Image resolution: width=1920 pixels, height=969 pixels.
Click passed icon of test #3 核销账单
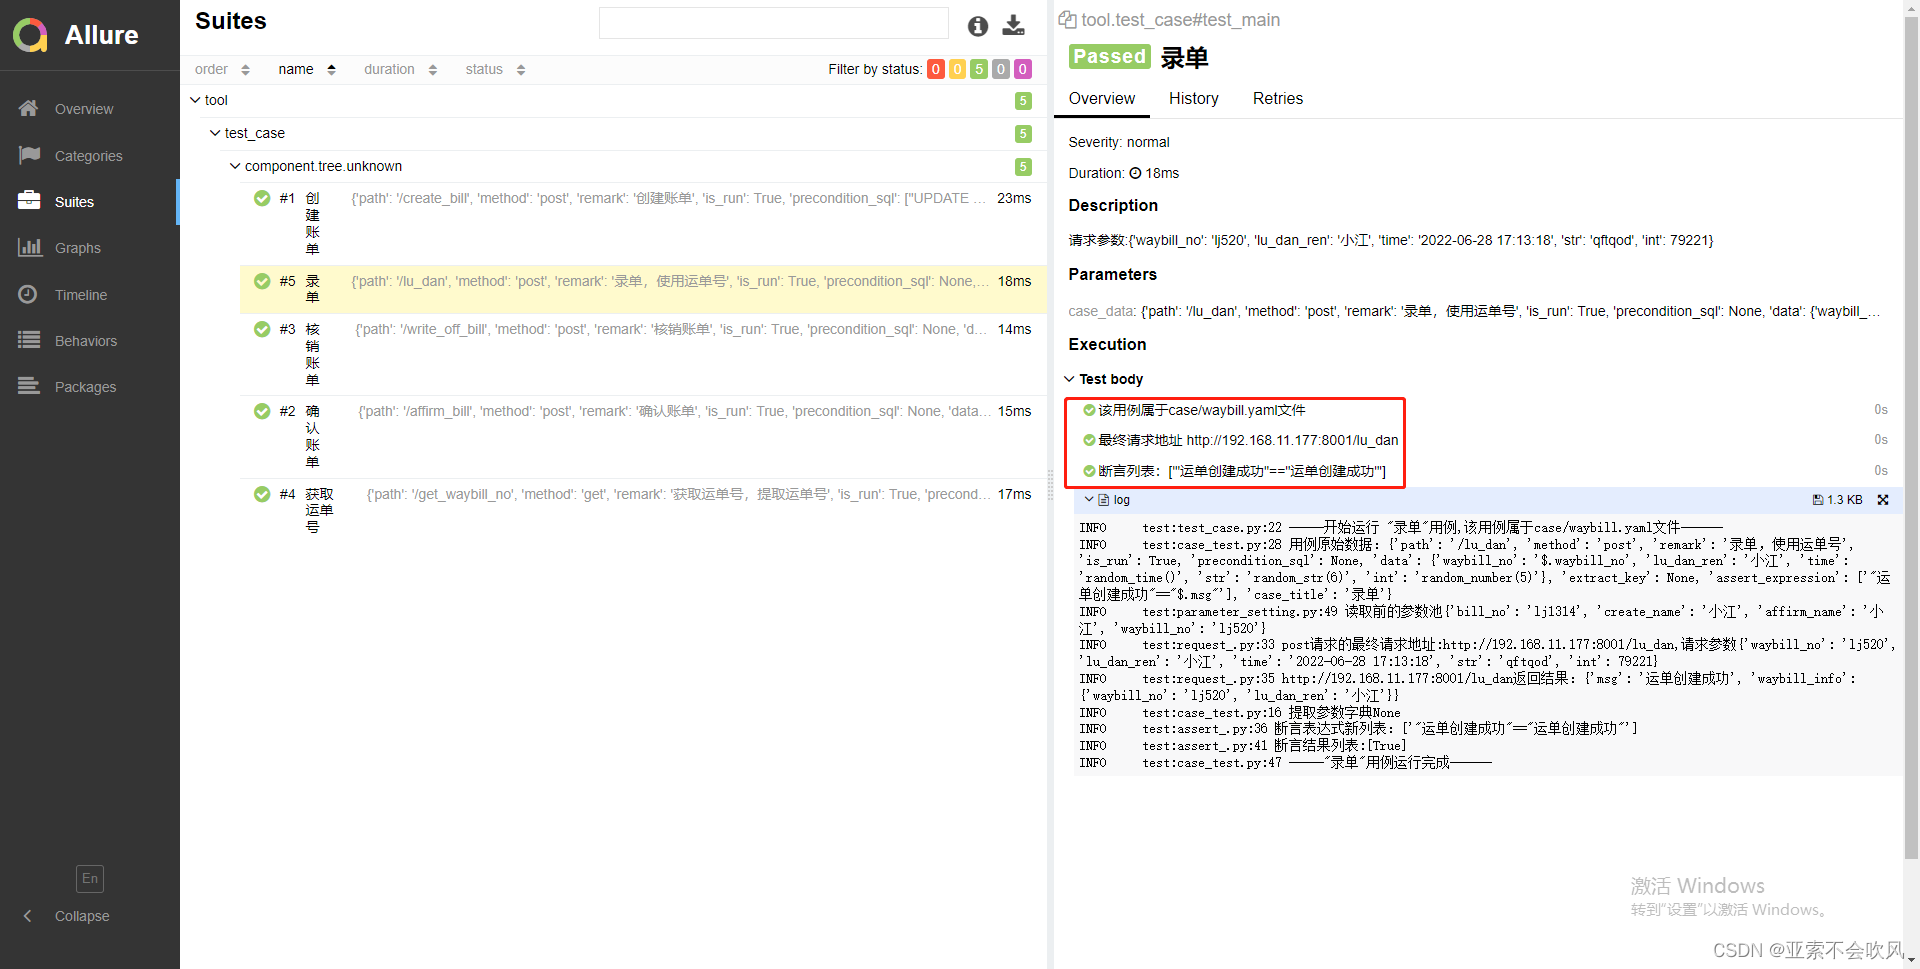pyautogui.click(x=262, y=329)
